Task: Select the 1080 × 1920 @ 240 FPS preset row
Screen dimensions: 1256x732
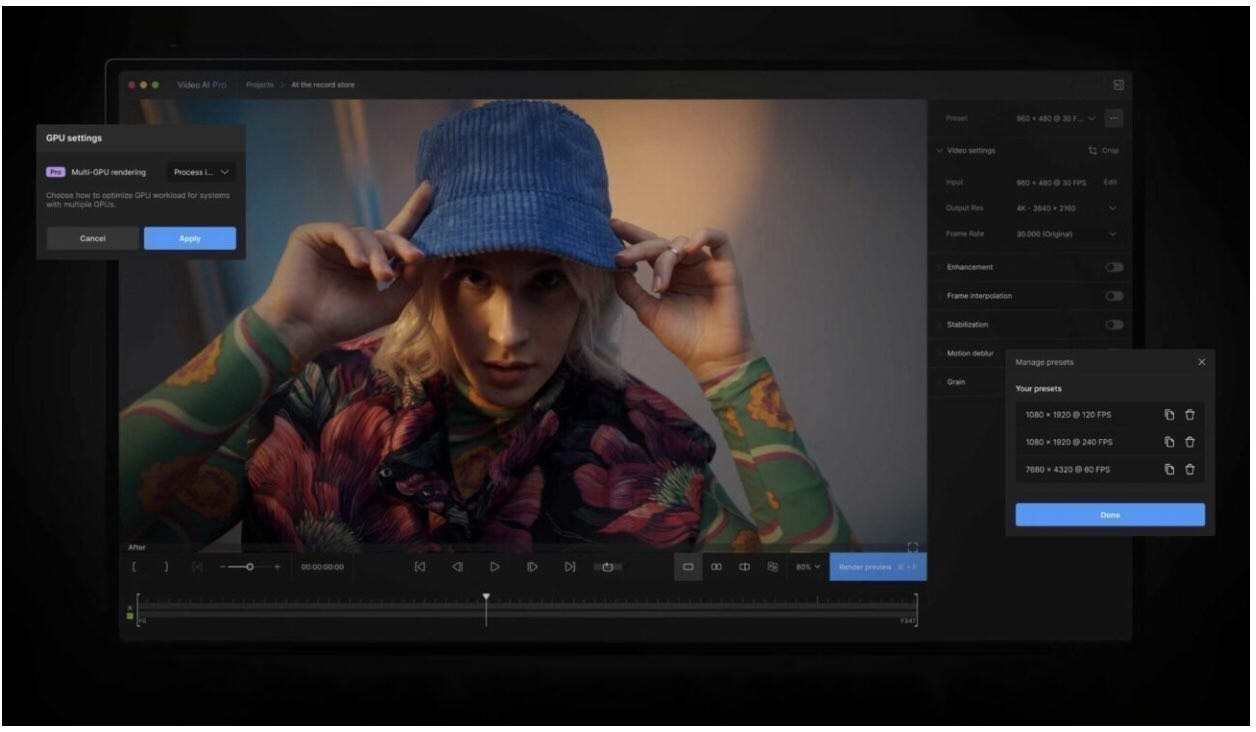Action: [x=1110, y=442]
